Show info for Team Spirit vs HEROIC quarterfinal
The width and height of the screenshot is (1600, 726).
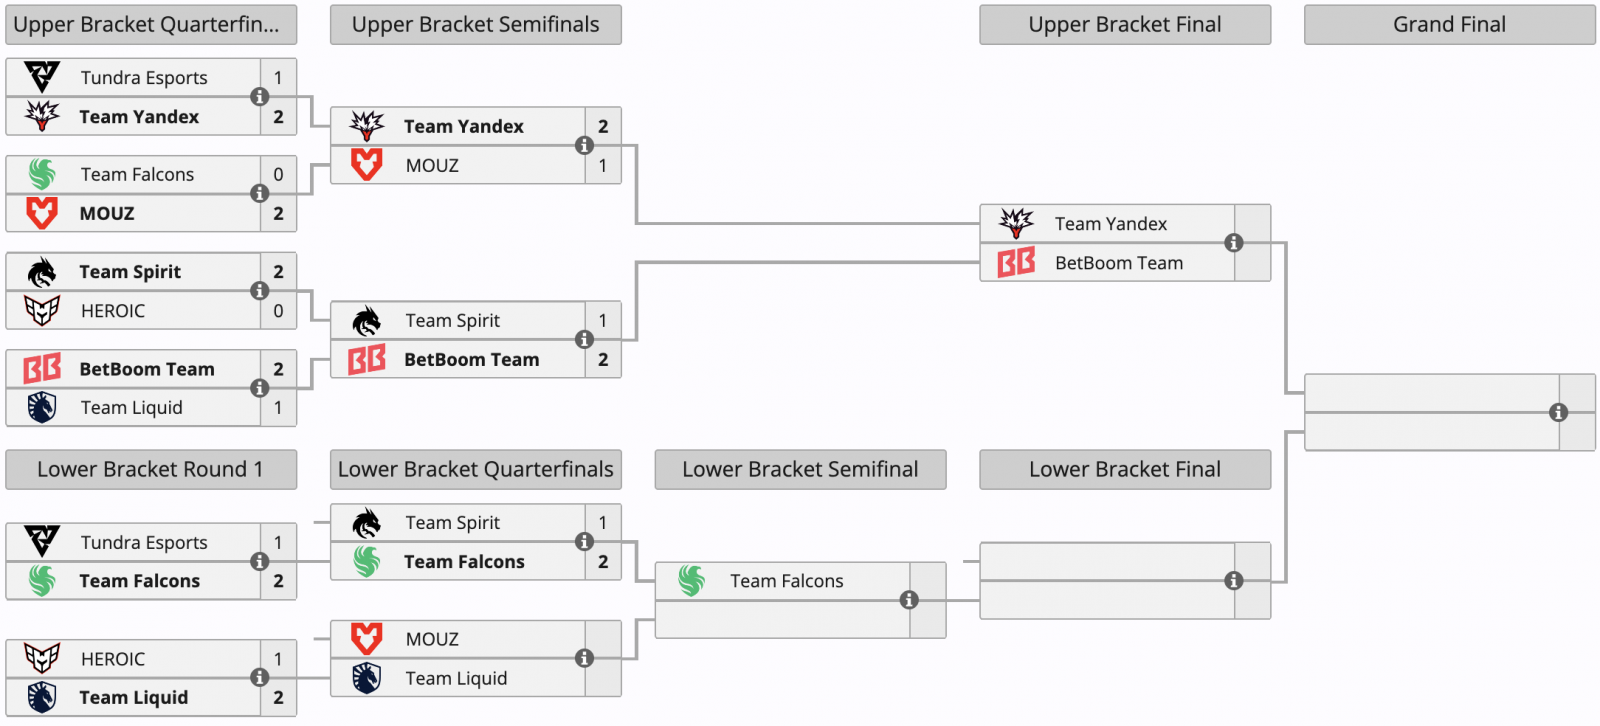pos(259,291)
